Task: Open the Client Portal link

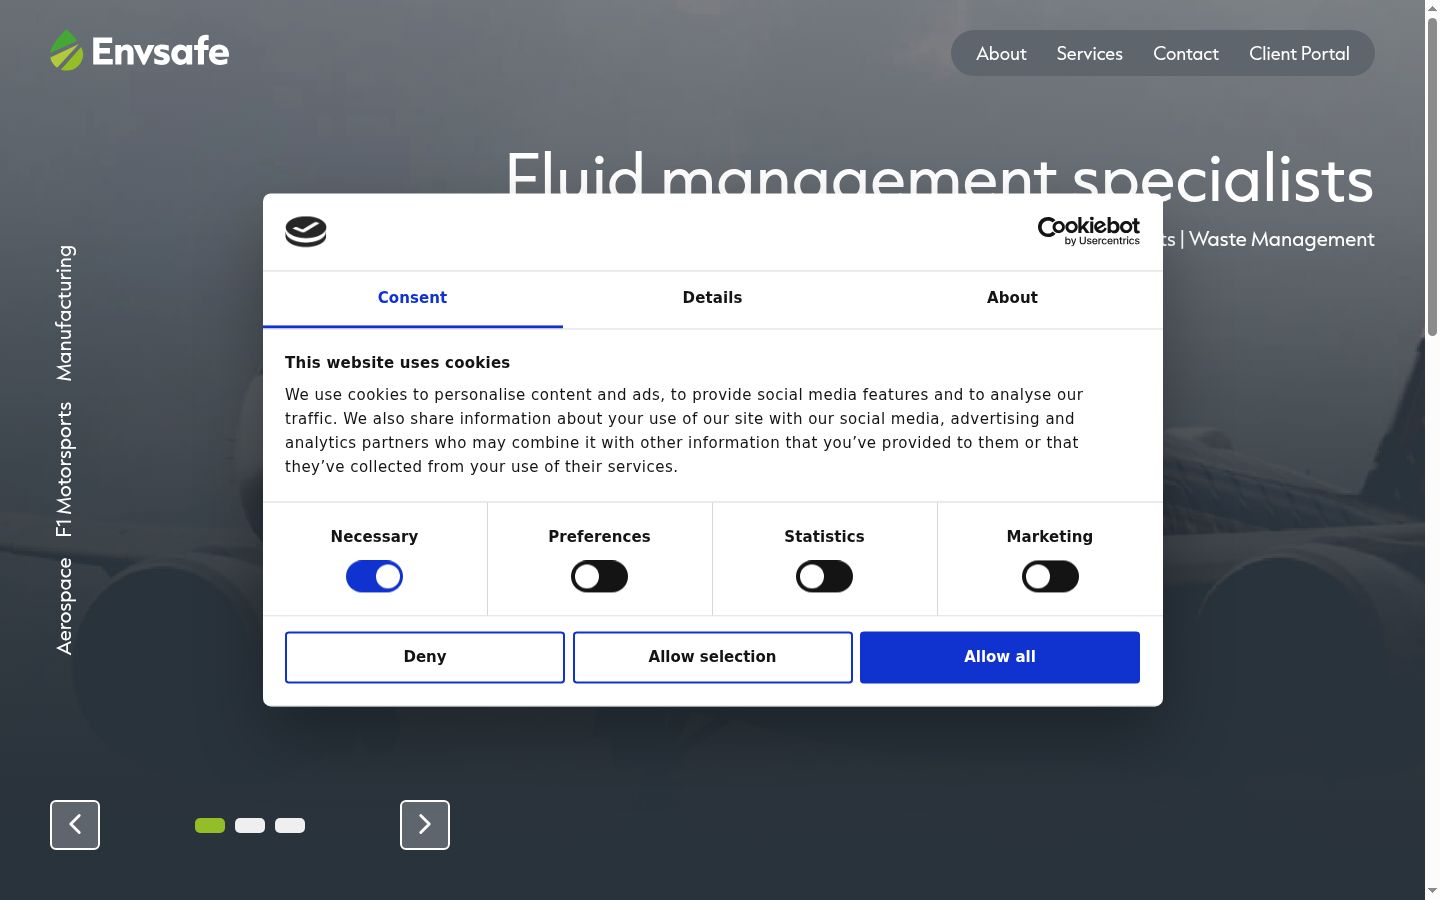Action: 1299,54
